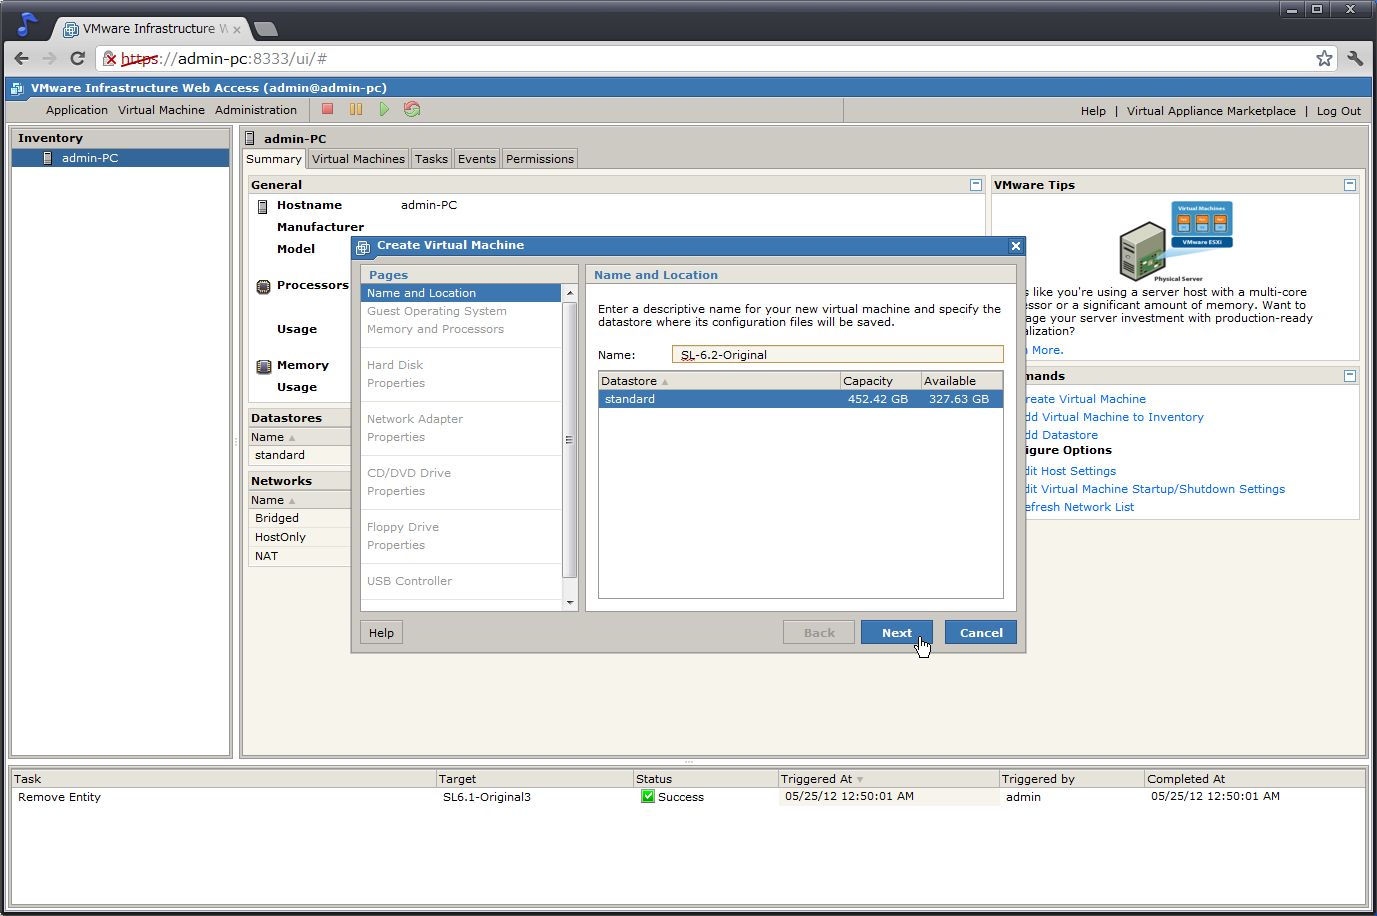Screen dimensions: 1377x916
Task: Switch to the Virtual Machines tab
Action: (358, 159)
